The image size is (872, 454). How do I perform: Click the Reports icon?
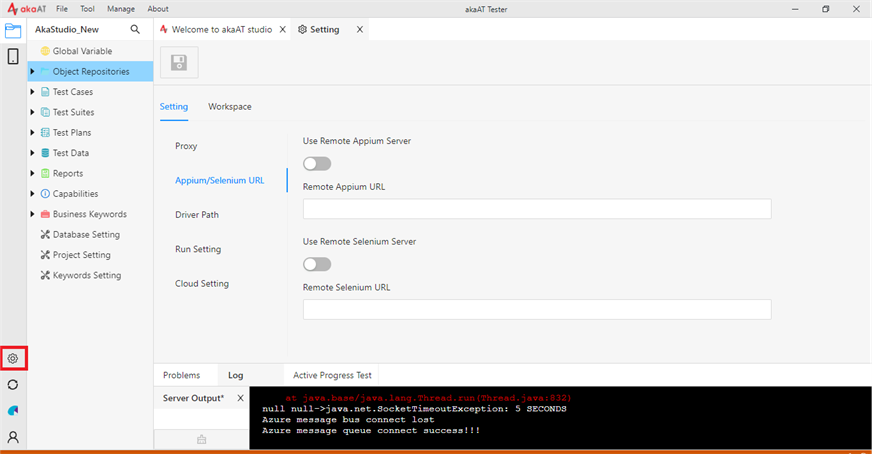click(x=45, y=174)
